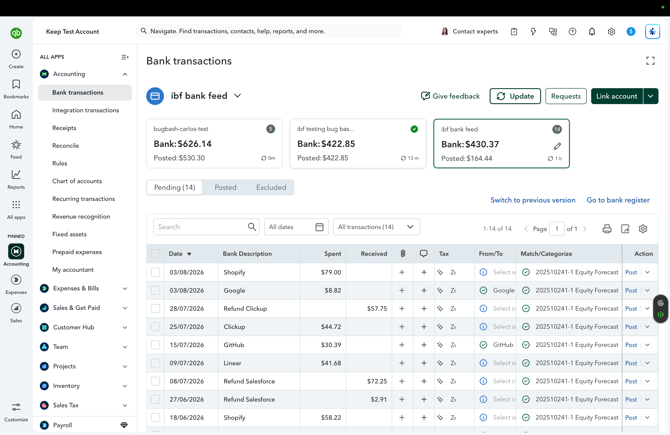Select the bugbash-carlos-test bank card
This screenshot has width=670, height=435.
(x=214, y=144)
